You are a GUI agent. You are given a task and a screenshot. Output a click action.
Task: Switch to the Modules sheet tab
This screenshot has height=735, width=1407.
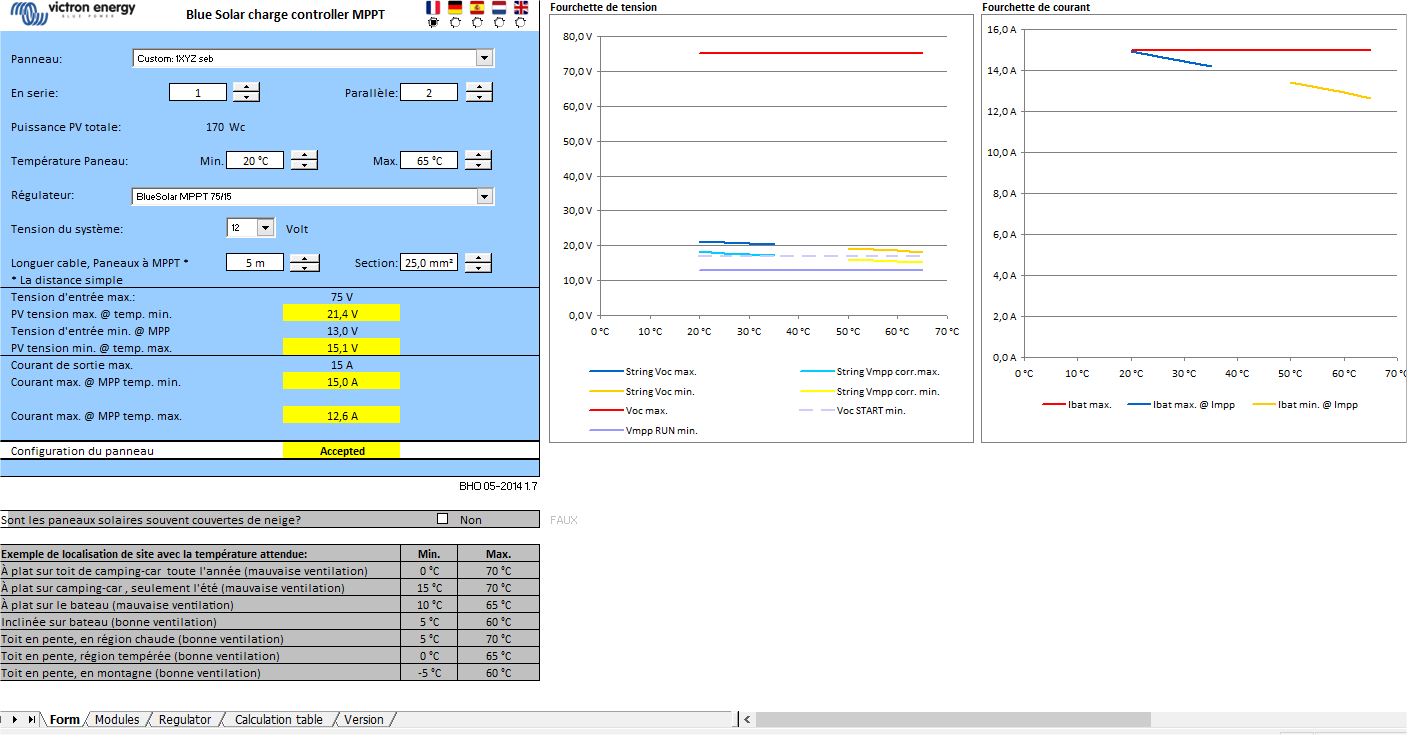[x=117, y=719]
